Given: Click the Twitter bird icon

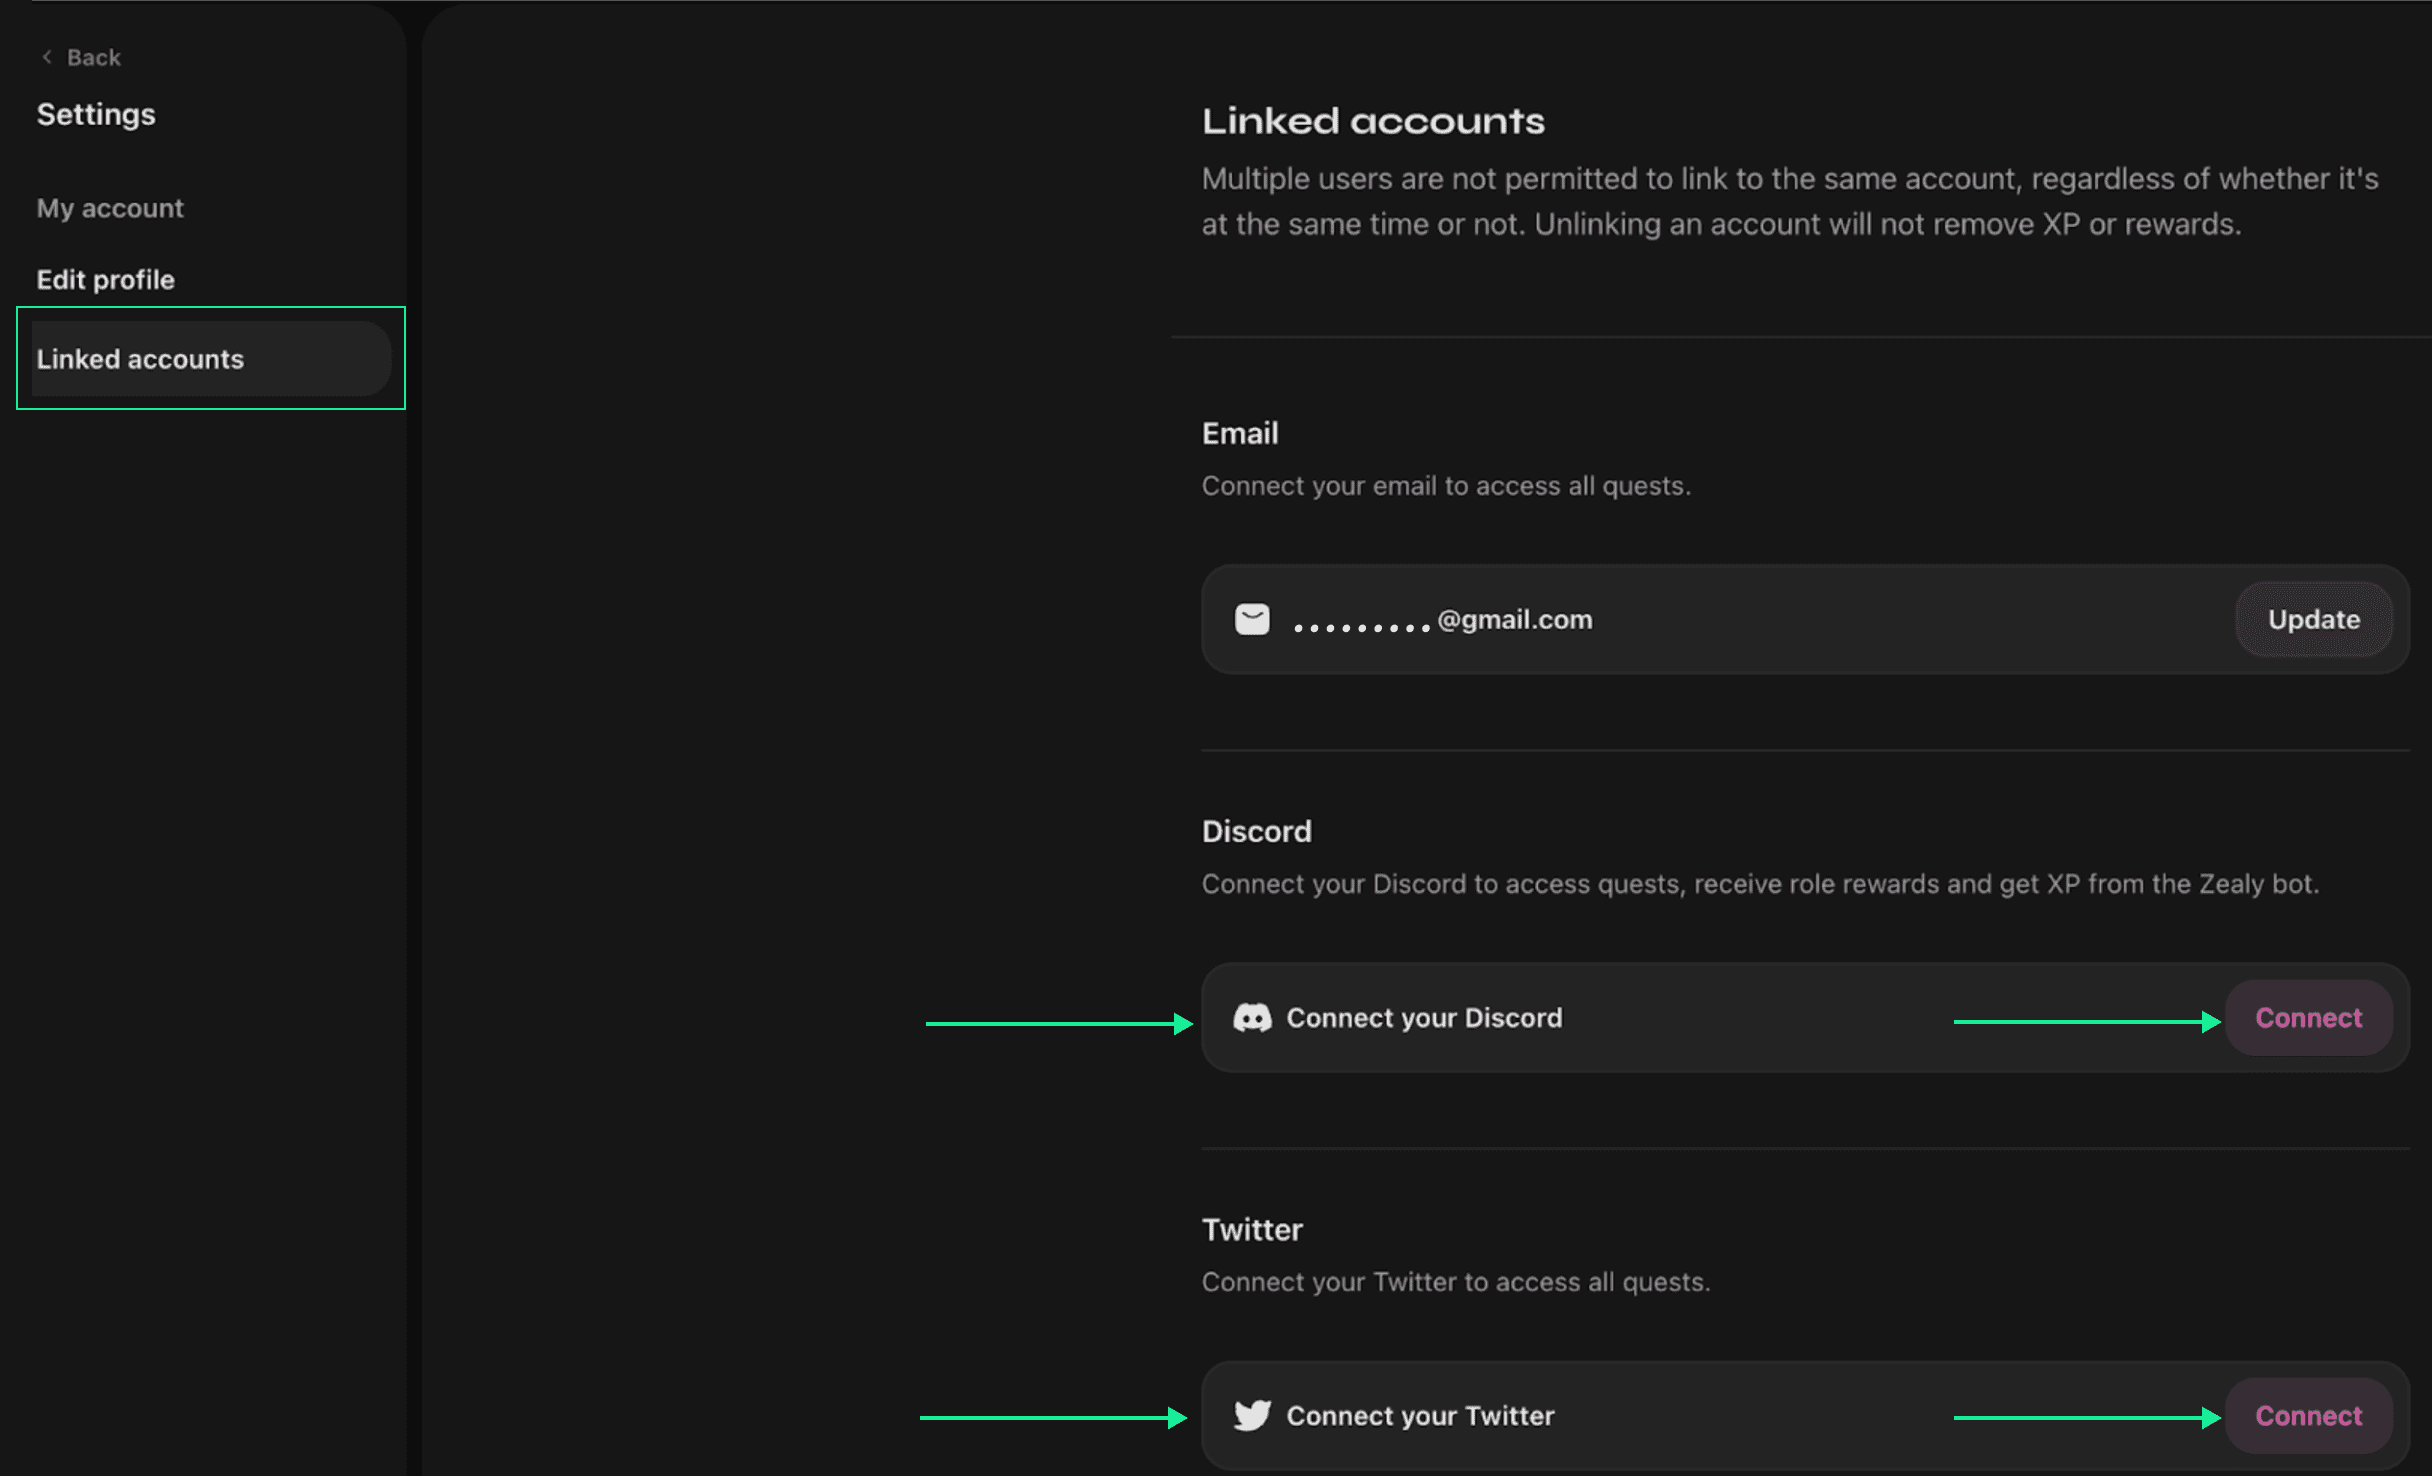Looking at the screenshot, I should click(1251, 1415).
